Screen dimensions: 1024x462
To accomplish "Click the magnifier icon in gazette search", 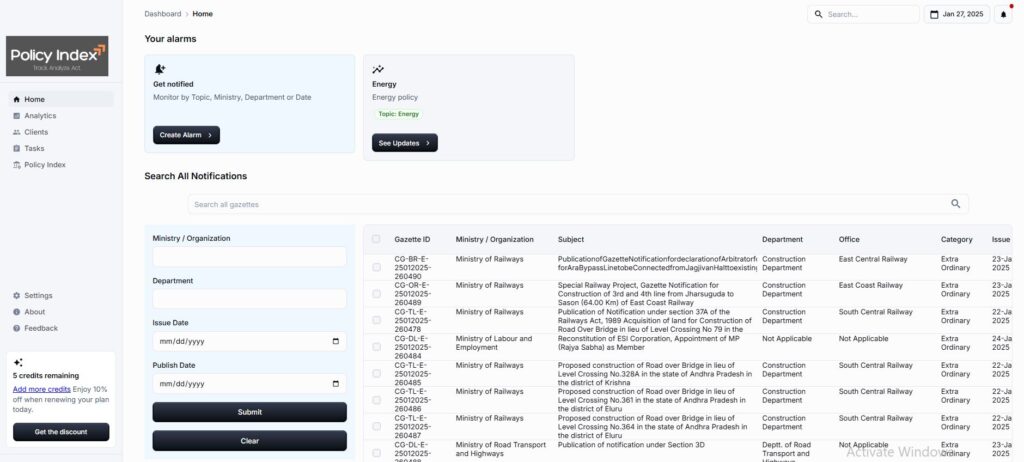I will 955,204.
